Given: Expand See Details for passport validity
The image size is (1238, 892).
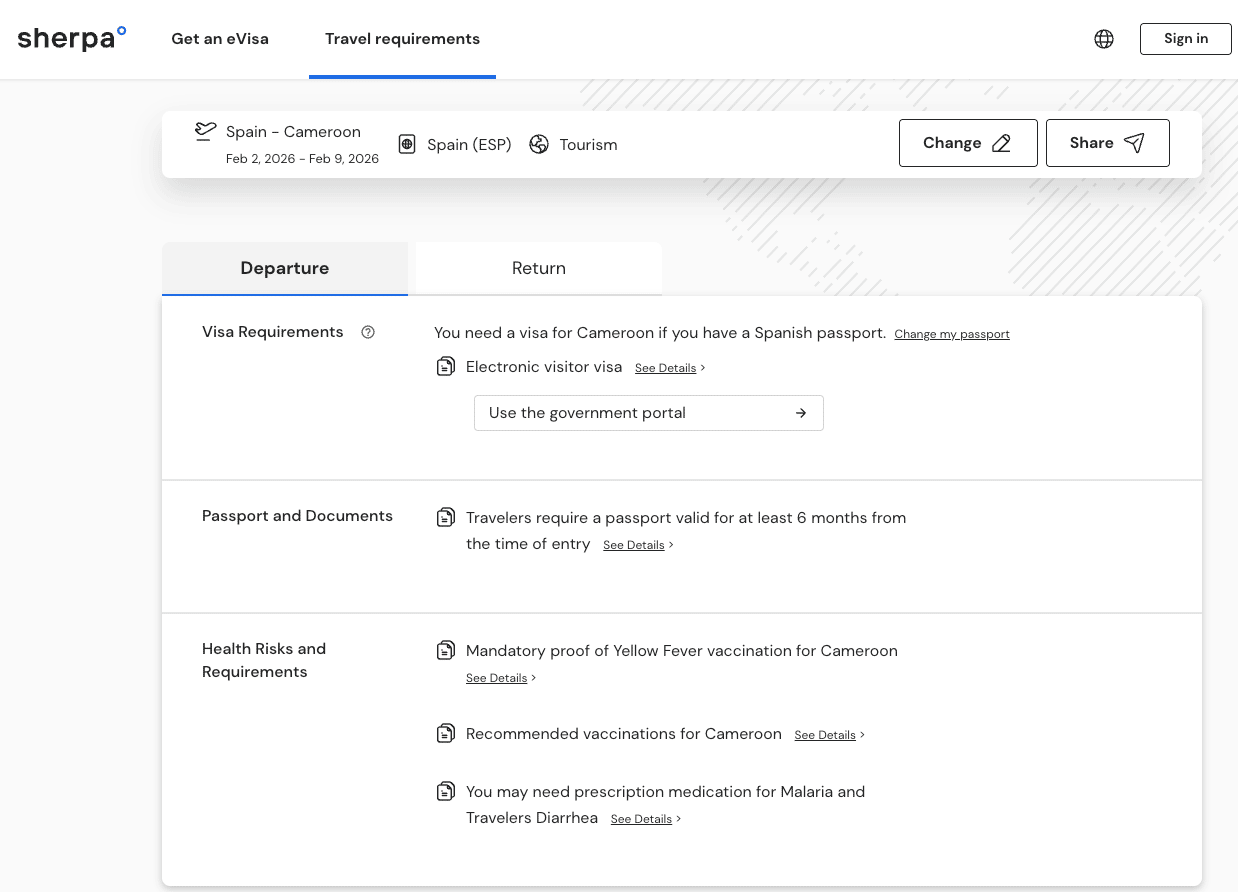Looking at the screenshot, I should [637, 545].
